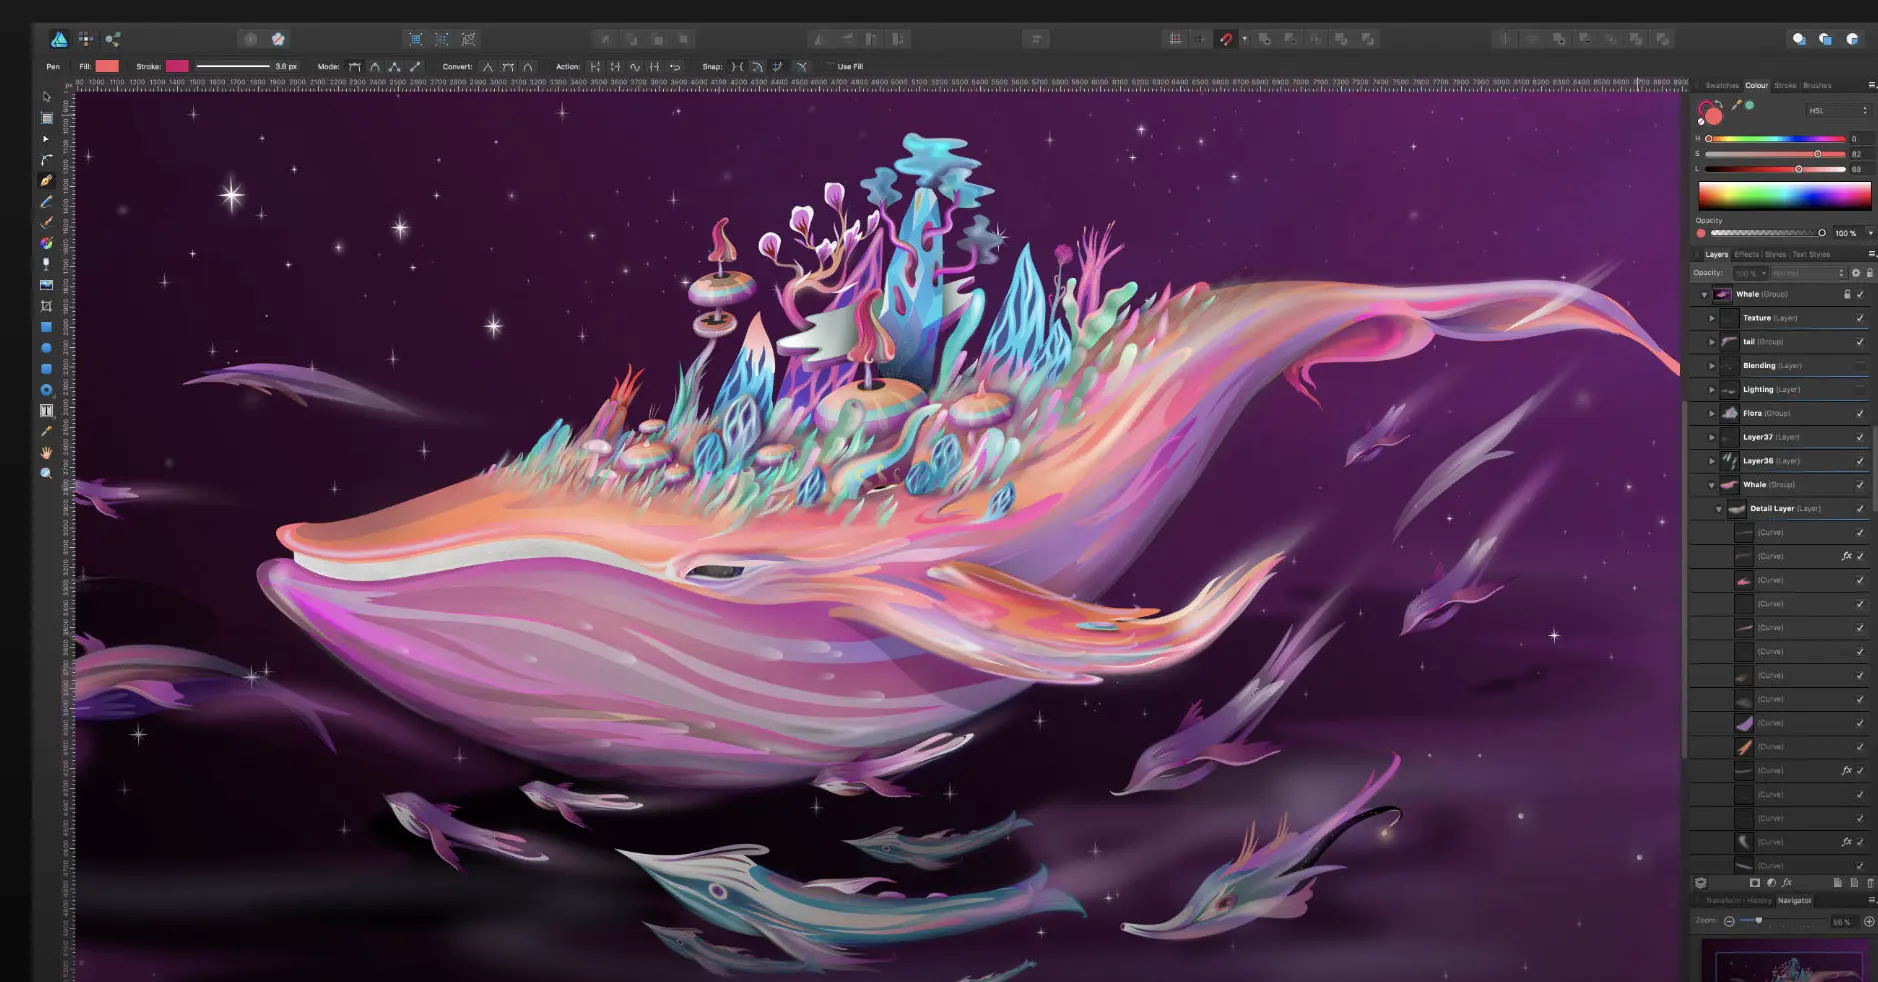Select the Ellipse shape tool

(x=46, y=348)
